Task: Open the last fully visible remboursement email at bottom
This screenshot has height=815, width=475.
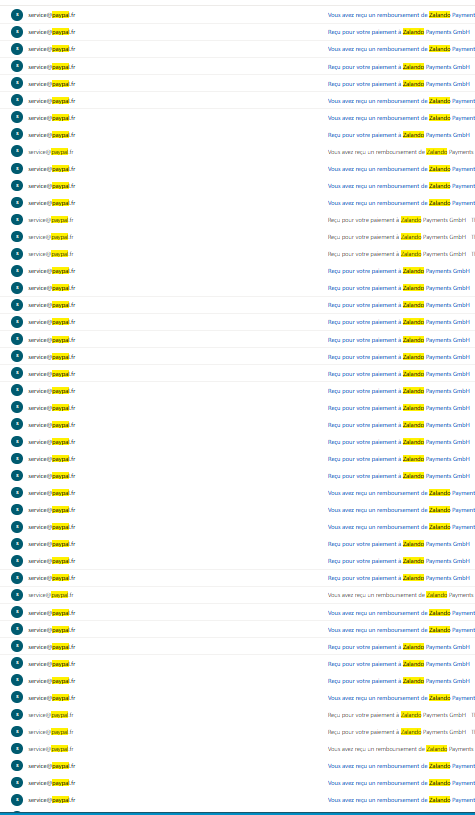Action: click(401, 800)
